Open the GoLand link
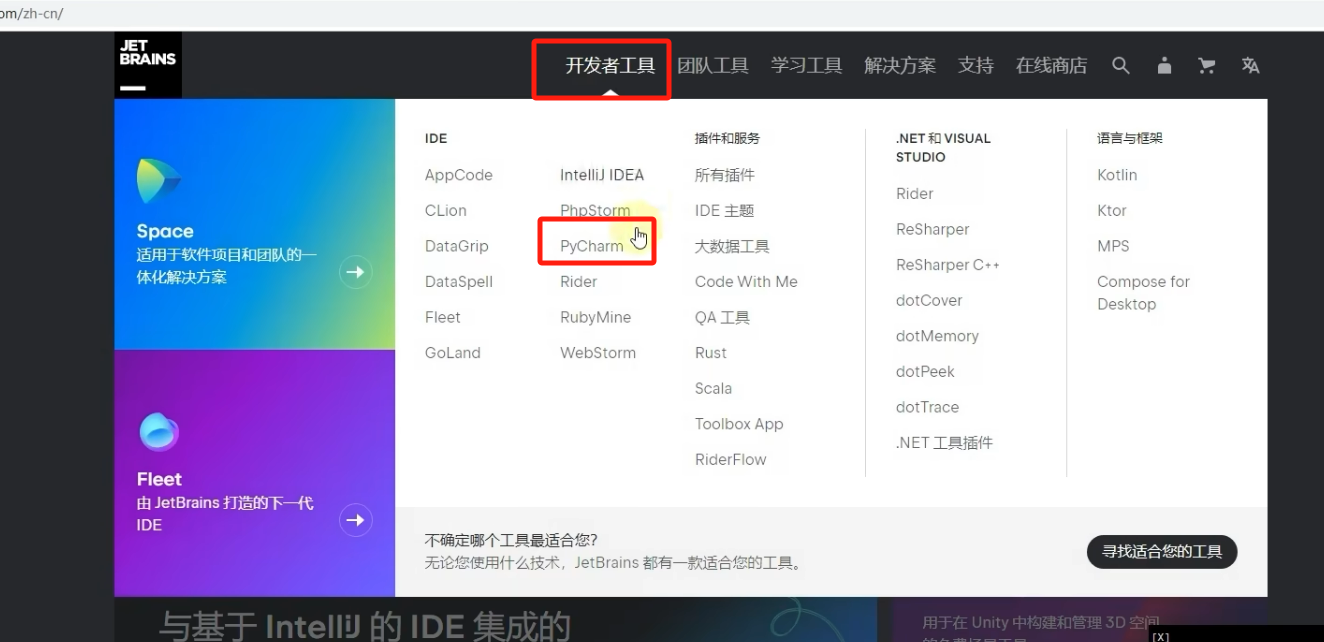 453,353
